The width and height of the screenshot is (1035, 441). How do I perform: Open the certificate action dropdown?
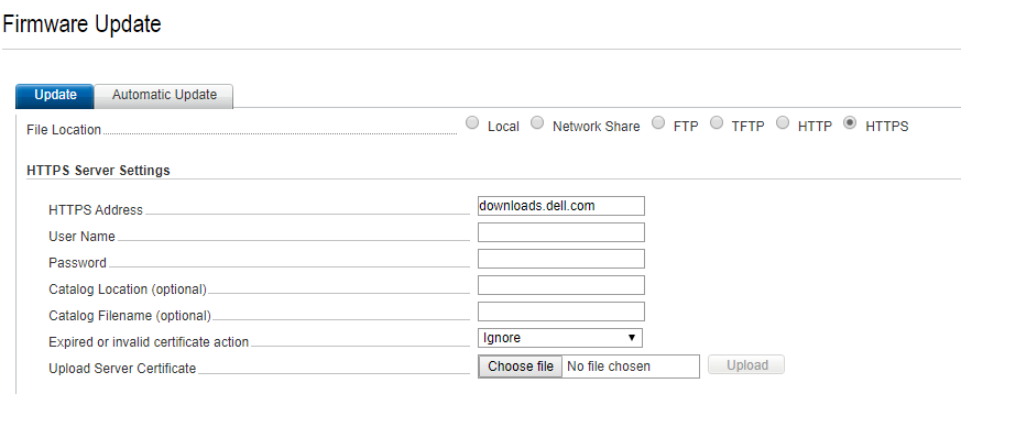[560, 338]
